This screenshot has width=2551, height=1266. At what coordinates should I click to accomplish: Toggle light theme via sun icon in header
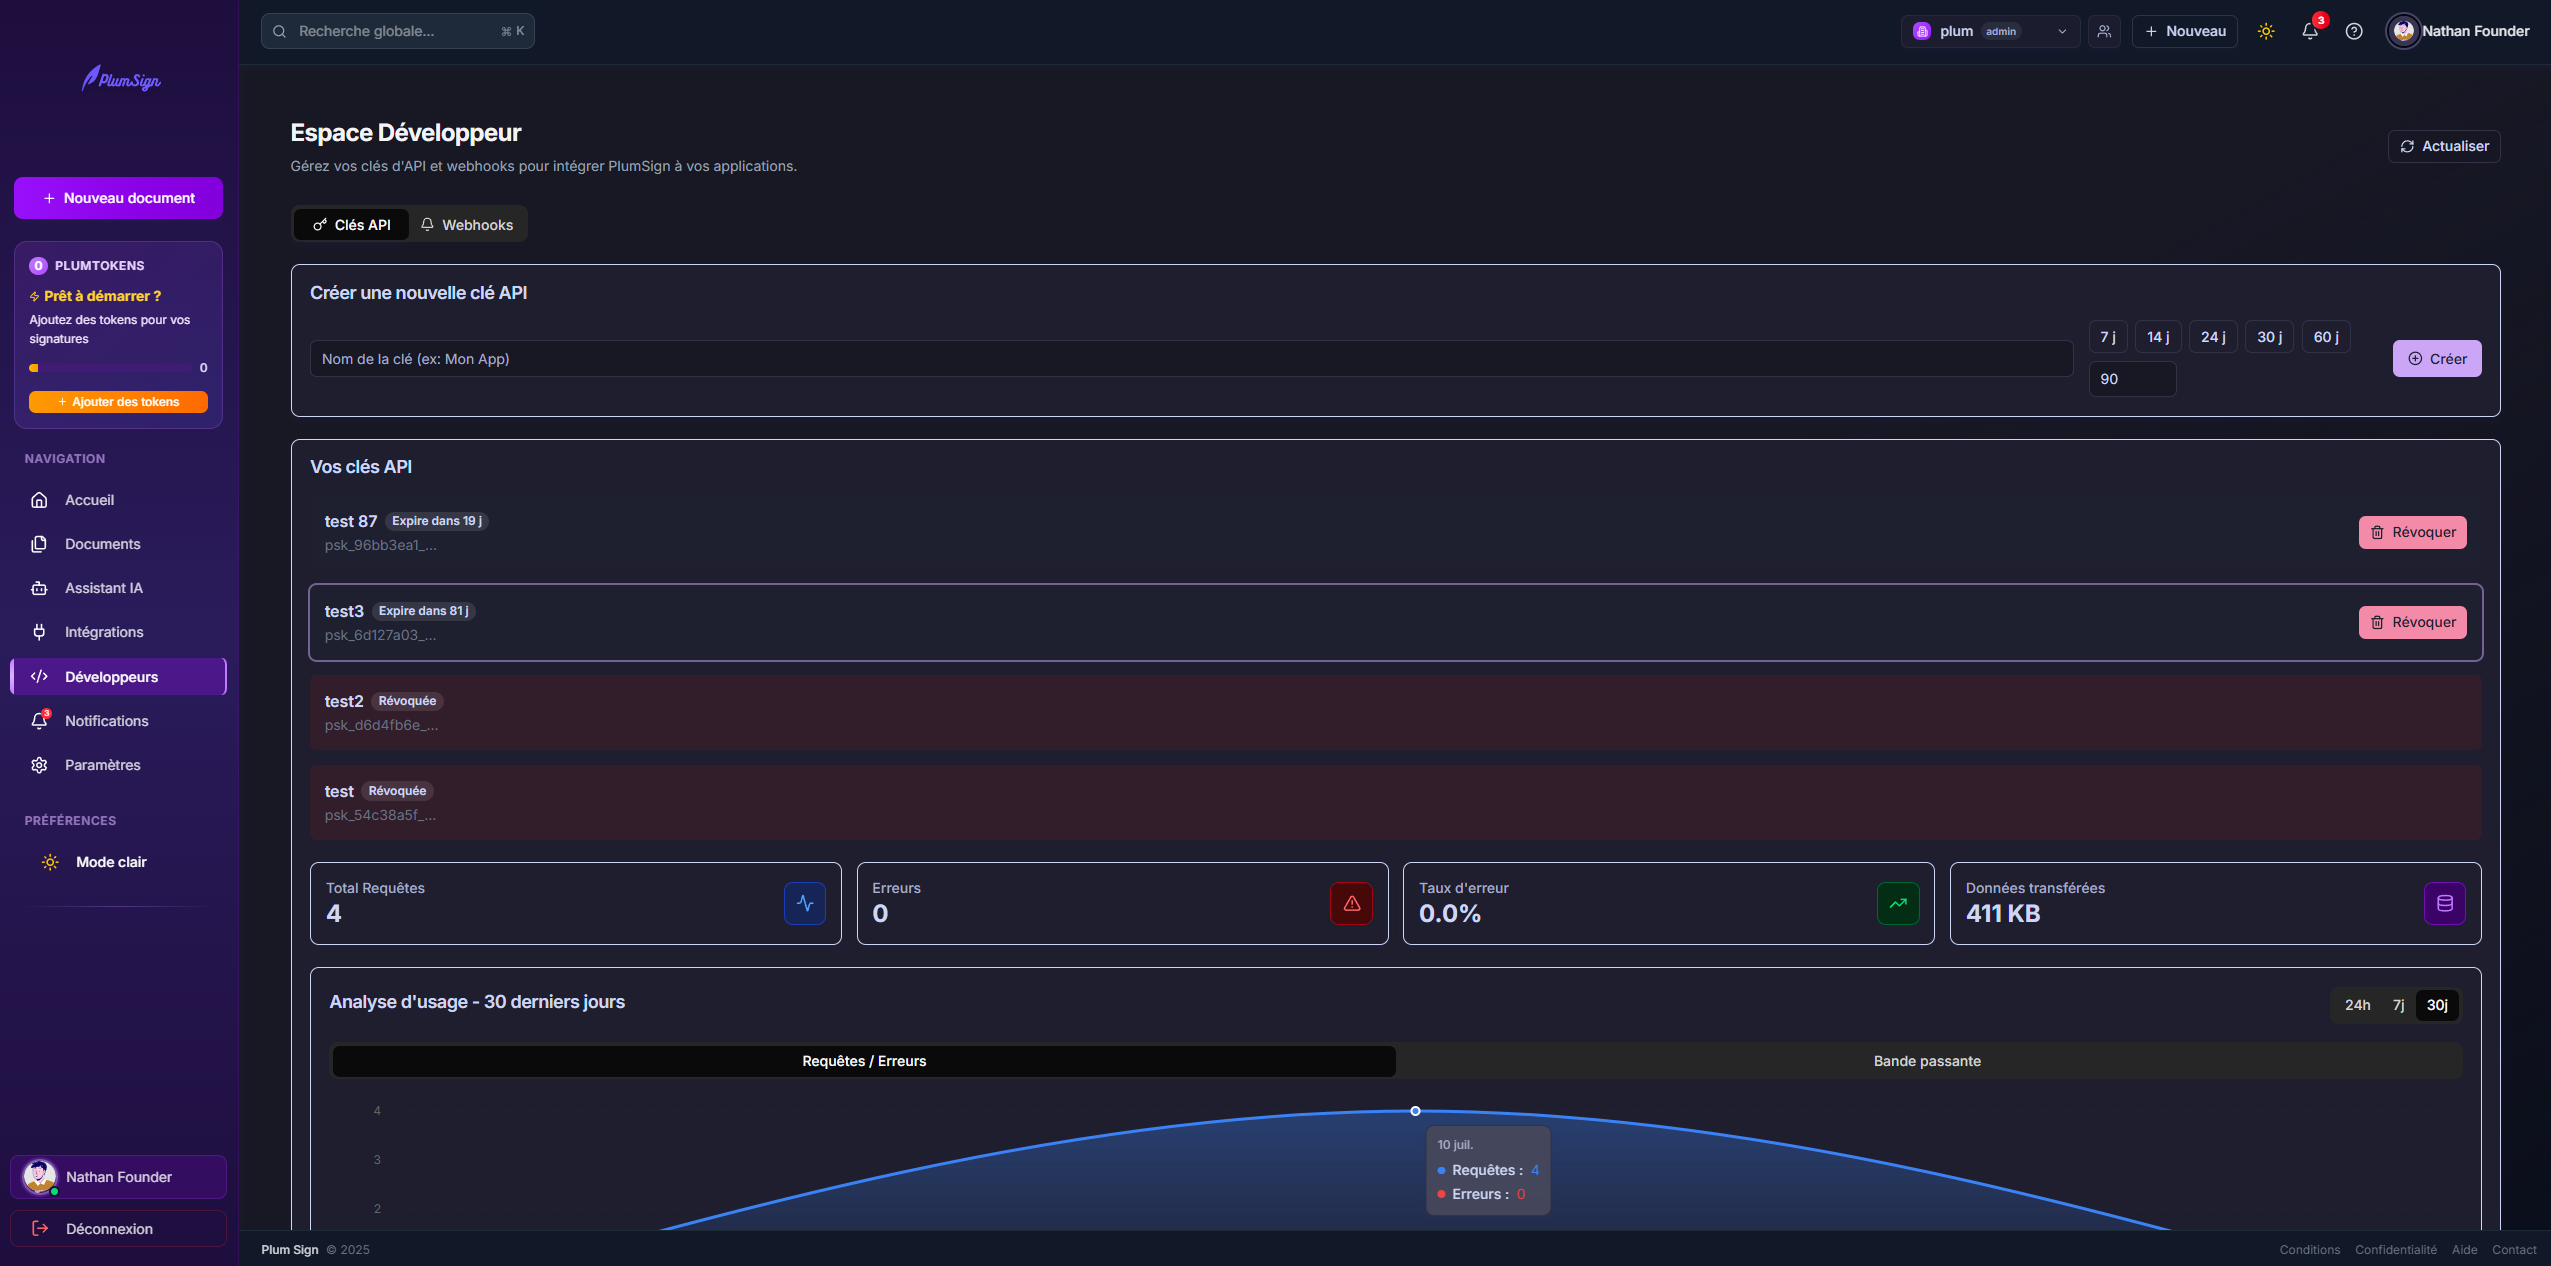(x=2266, y=31)
